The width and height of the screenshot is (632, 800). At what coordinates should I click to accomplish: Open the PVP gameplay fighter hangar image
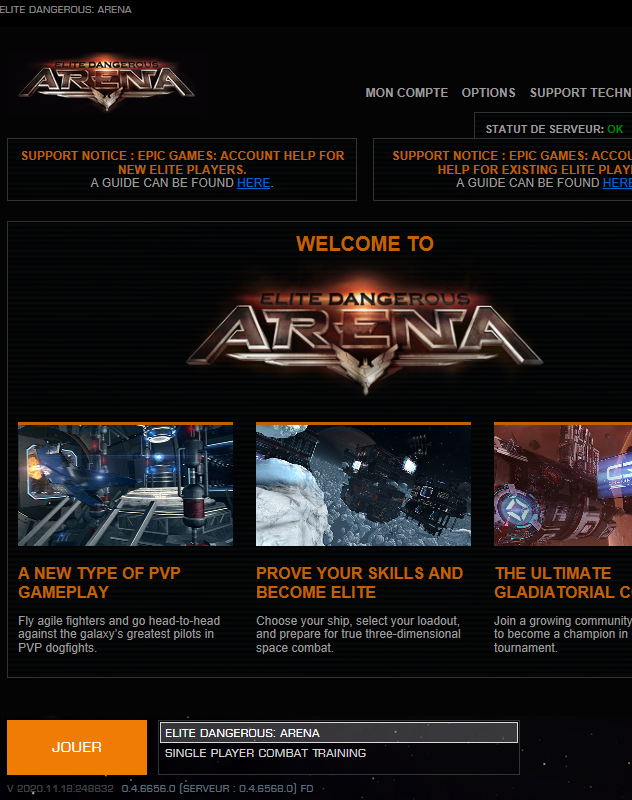(125, 484)
